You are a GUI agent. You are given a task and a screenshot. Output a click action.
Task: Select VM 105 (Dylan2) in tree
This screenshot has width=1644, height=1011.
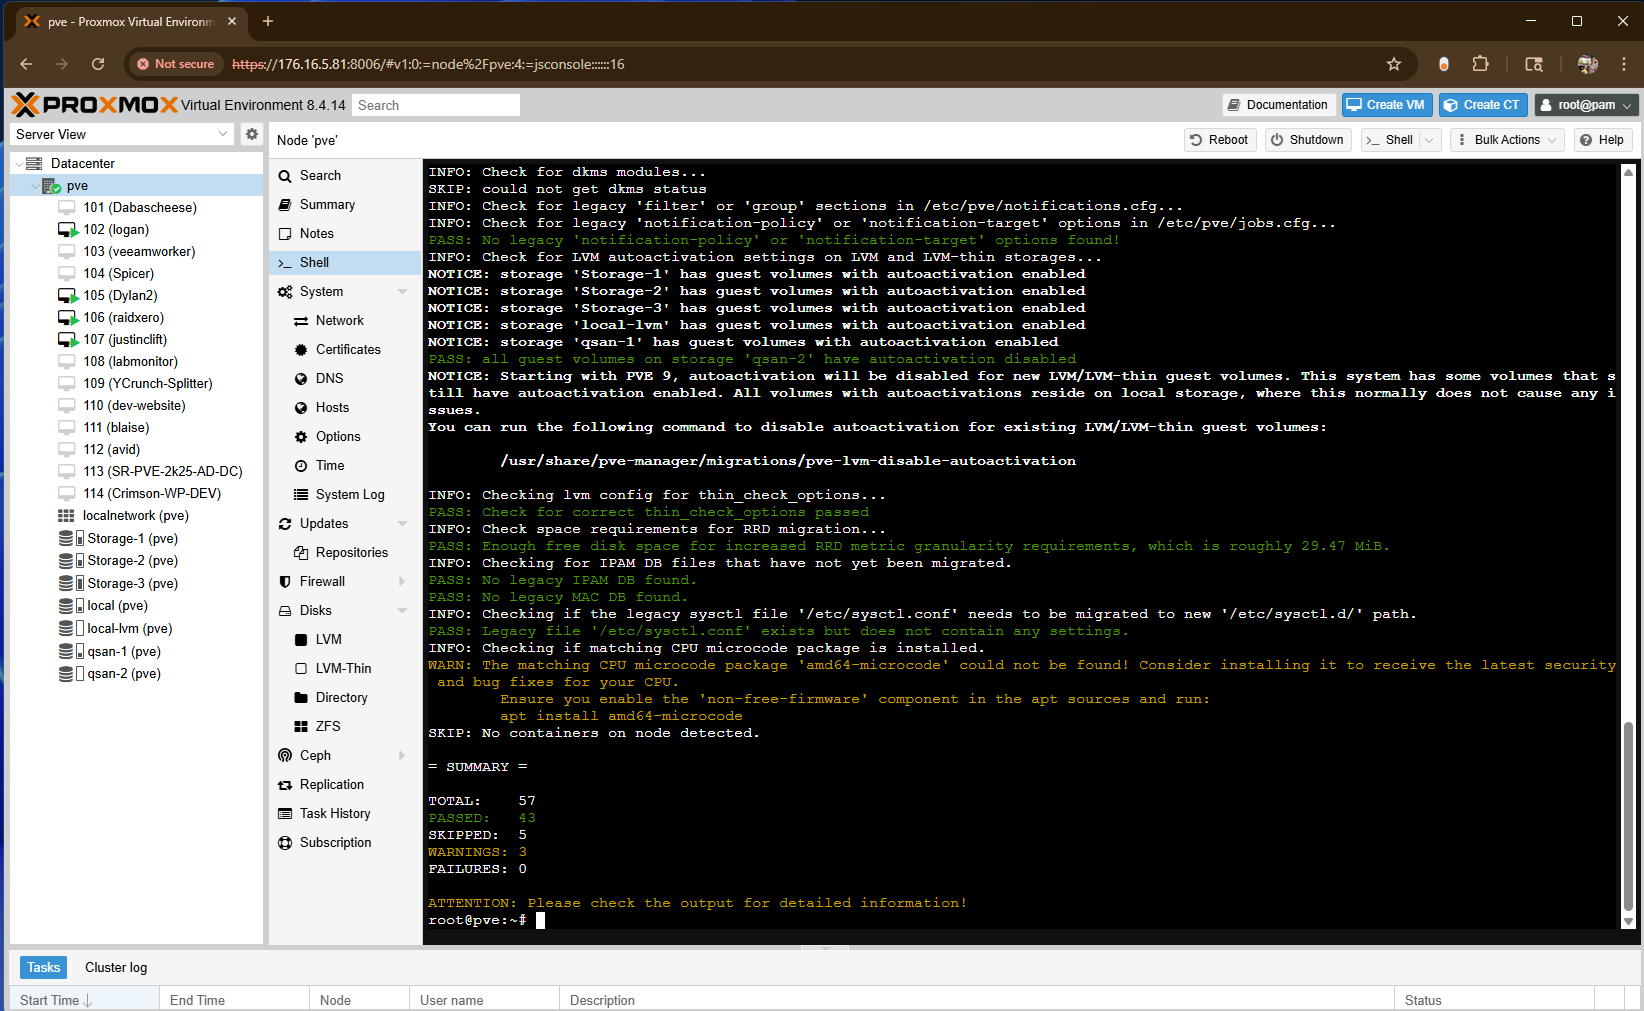[120, 296]
